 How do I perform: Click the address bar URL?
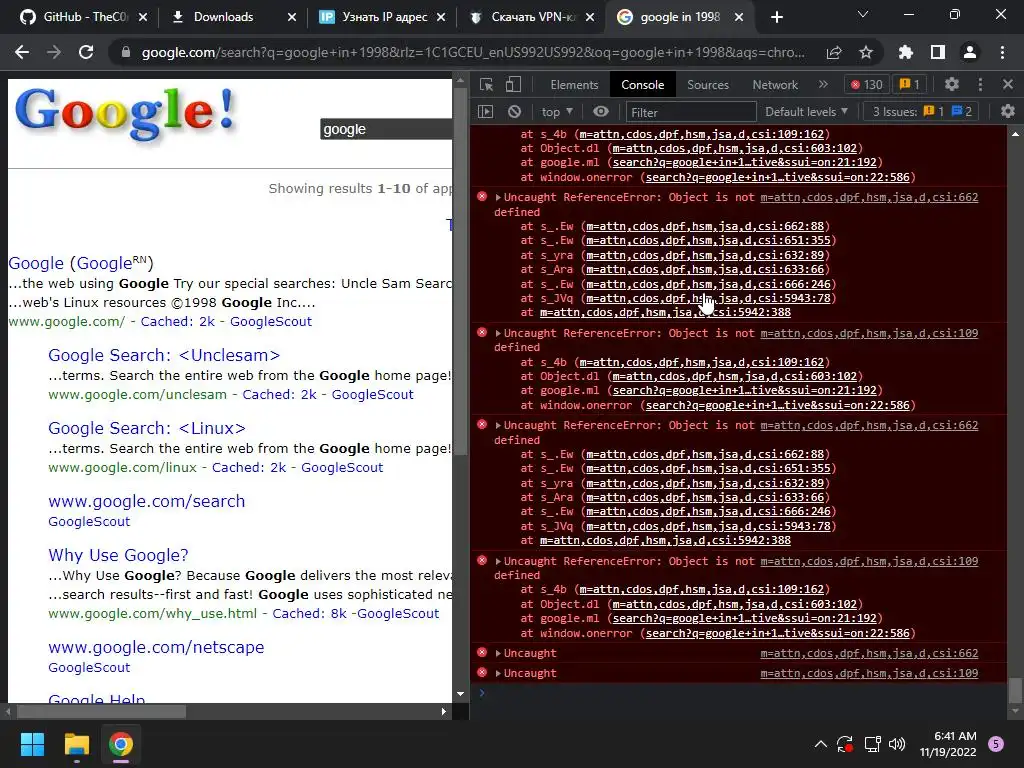[473, 52]
